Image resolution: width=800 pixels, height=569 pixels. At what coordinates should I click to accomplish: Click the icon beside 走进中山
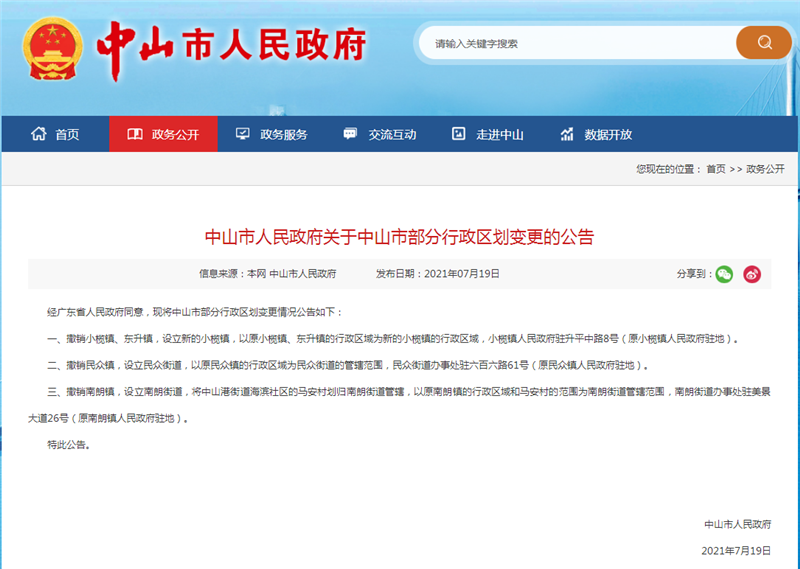(458, 134)
